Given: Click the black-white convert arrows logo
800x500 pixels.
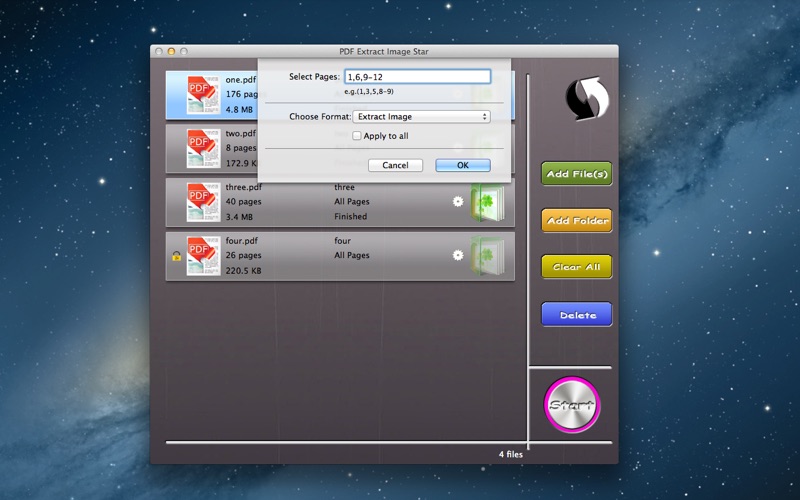Looking at the screenshot, I should [x=587, y=98].
